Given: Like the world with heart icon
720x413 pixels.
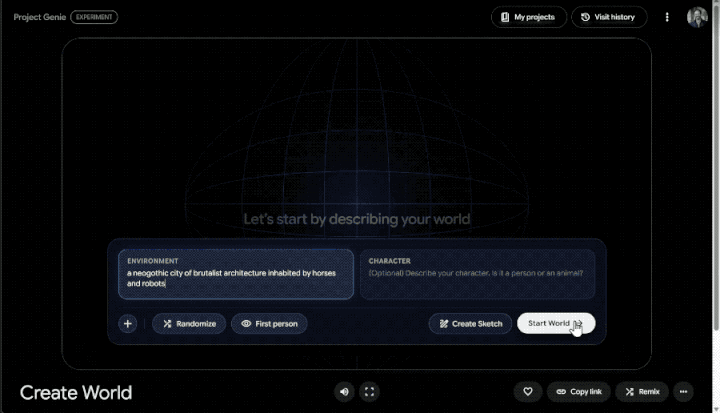Looking at the screenshot, I should 528,392.
